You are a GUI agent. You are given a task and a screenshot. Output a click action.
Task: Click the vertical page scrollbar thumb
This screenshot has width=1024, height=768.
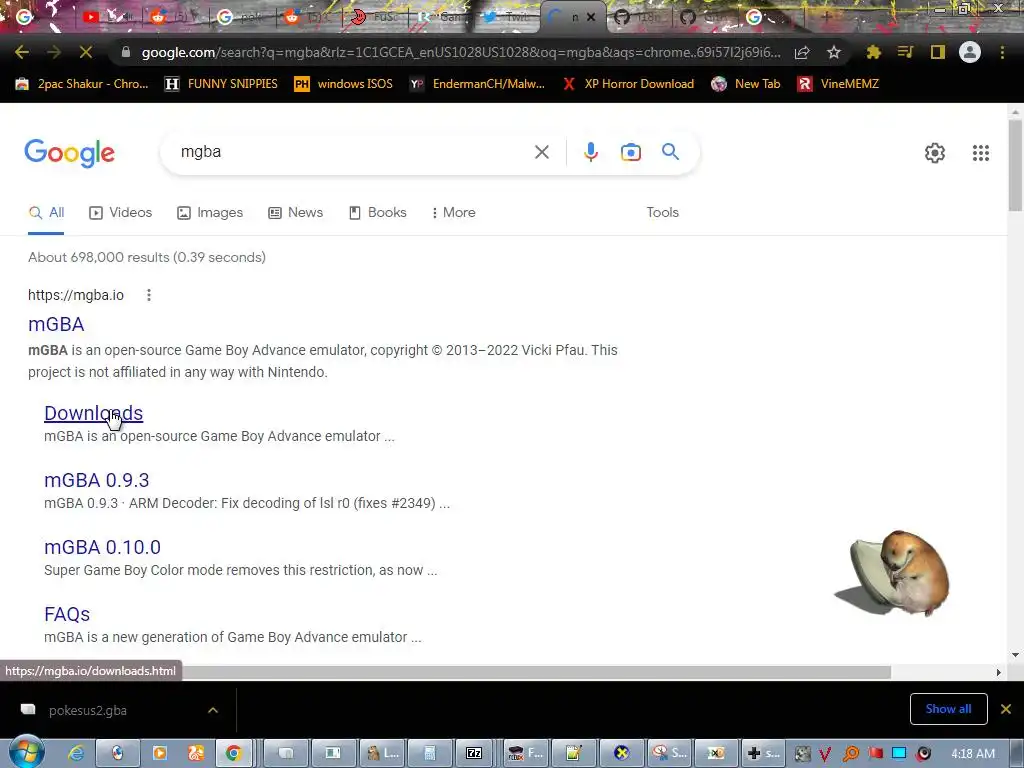point(1015,165)
